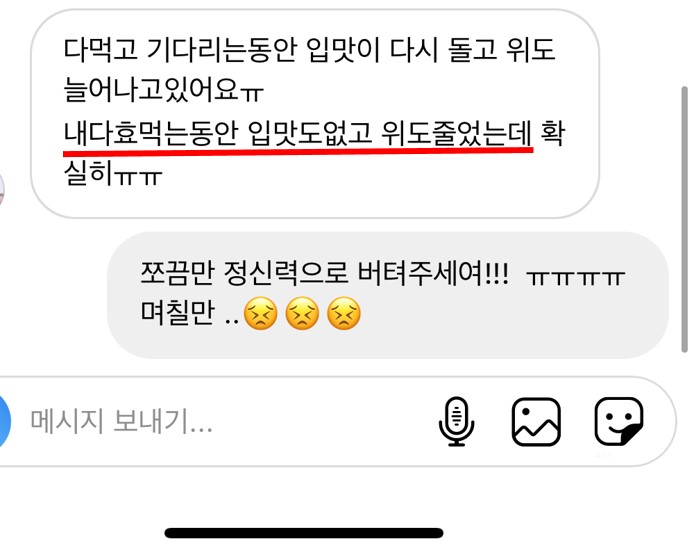Select the middle persevering face emoji
Image resolution: width=694 pixels, height=555 pixels.
click(302, 313)
